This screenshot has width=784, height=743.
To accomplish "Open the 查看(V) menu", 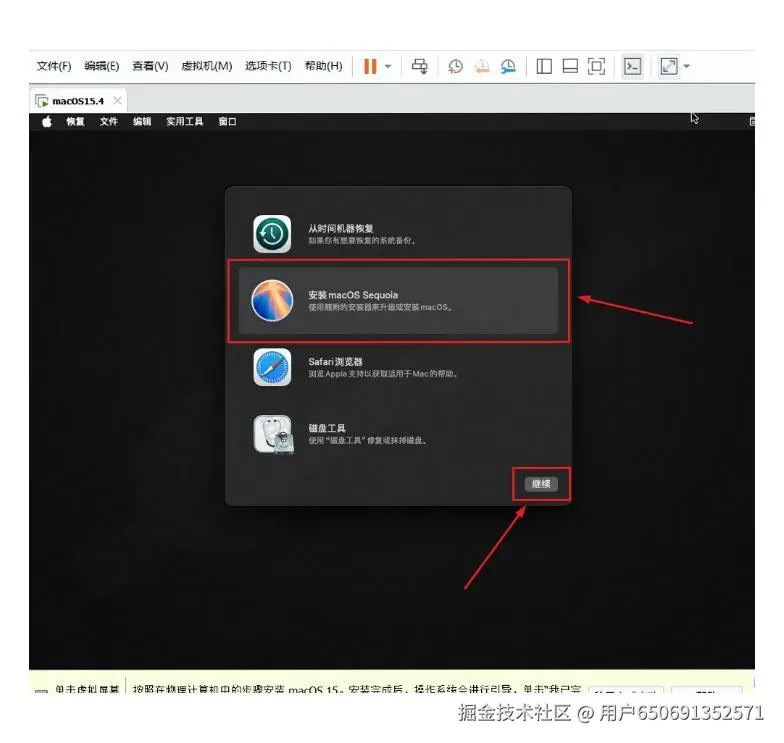I will [150, 66].
